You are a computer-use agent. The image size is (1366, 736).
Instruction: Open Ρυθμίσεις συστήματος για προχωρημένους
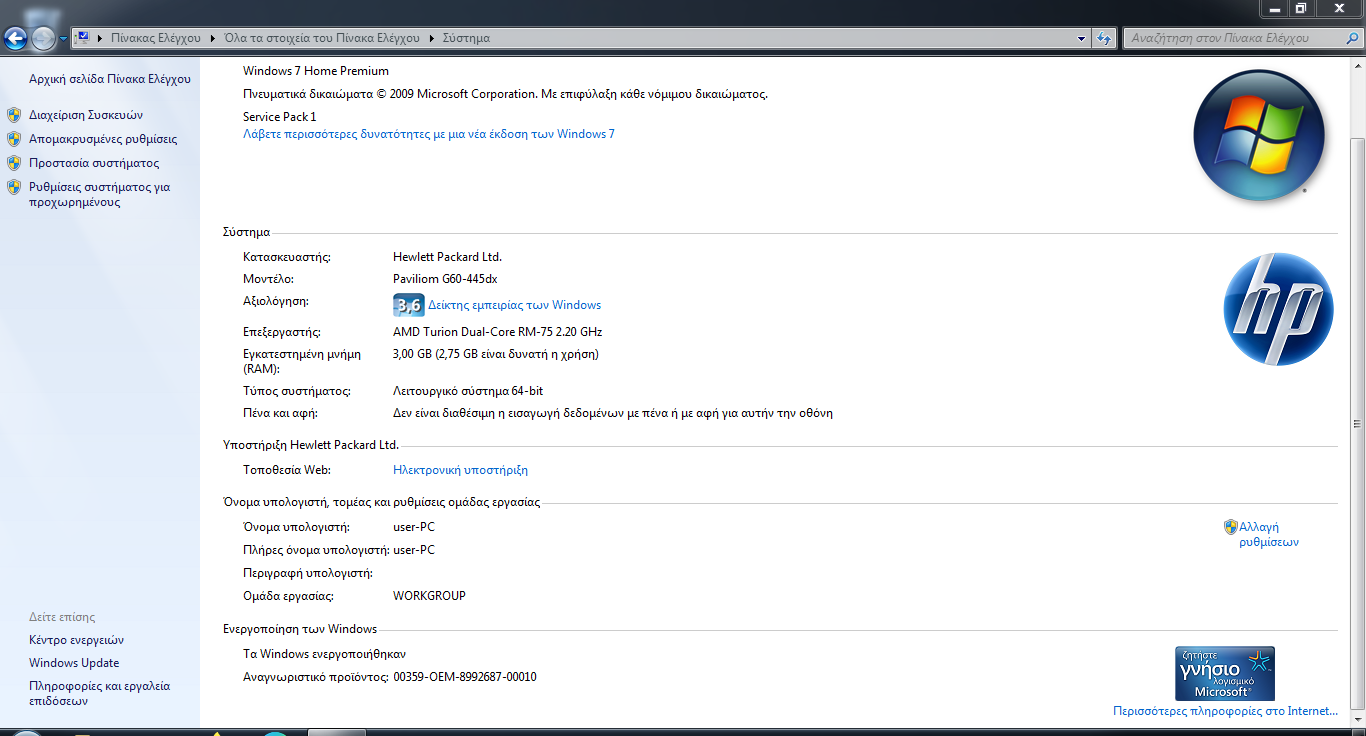pyautogui.click(x=100, y=194)
